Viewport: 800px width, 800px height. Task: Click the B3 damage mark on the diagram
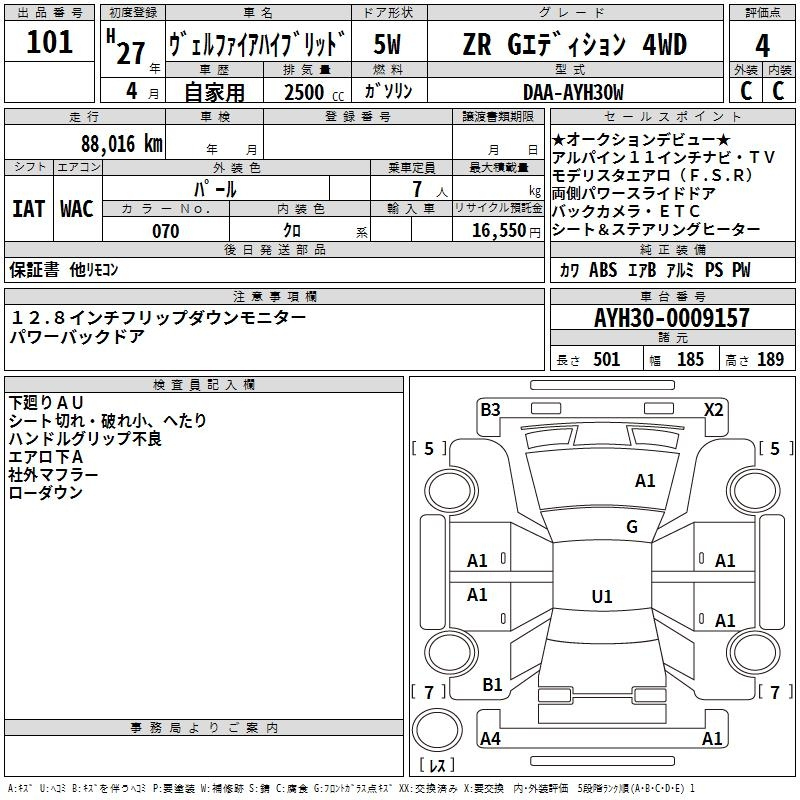pos(490,410)
